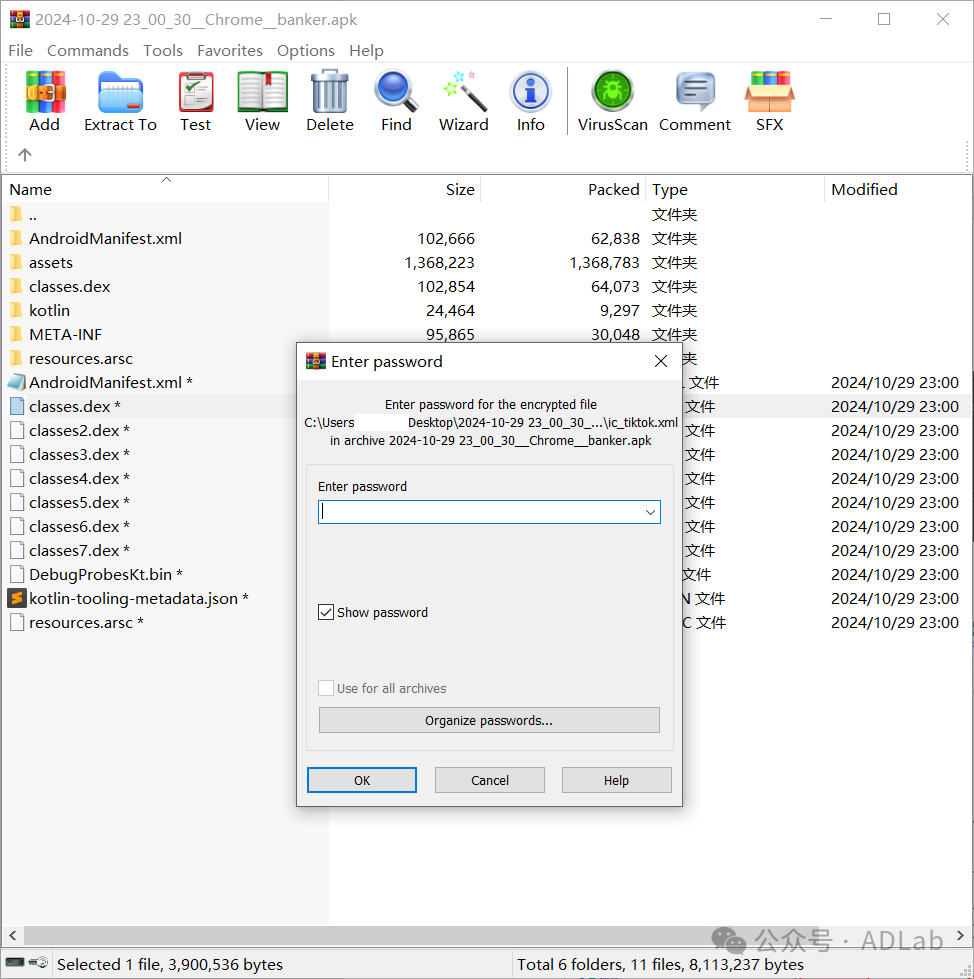Click the Add archive toolbar icon
Screen dimensions: 974x979
coord(44,102)
